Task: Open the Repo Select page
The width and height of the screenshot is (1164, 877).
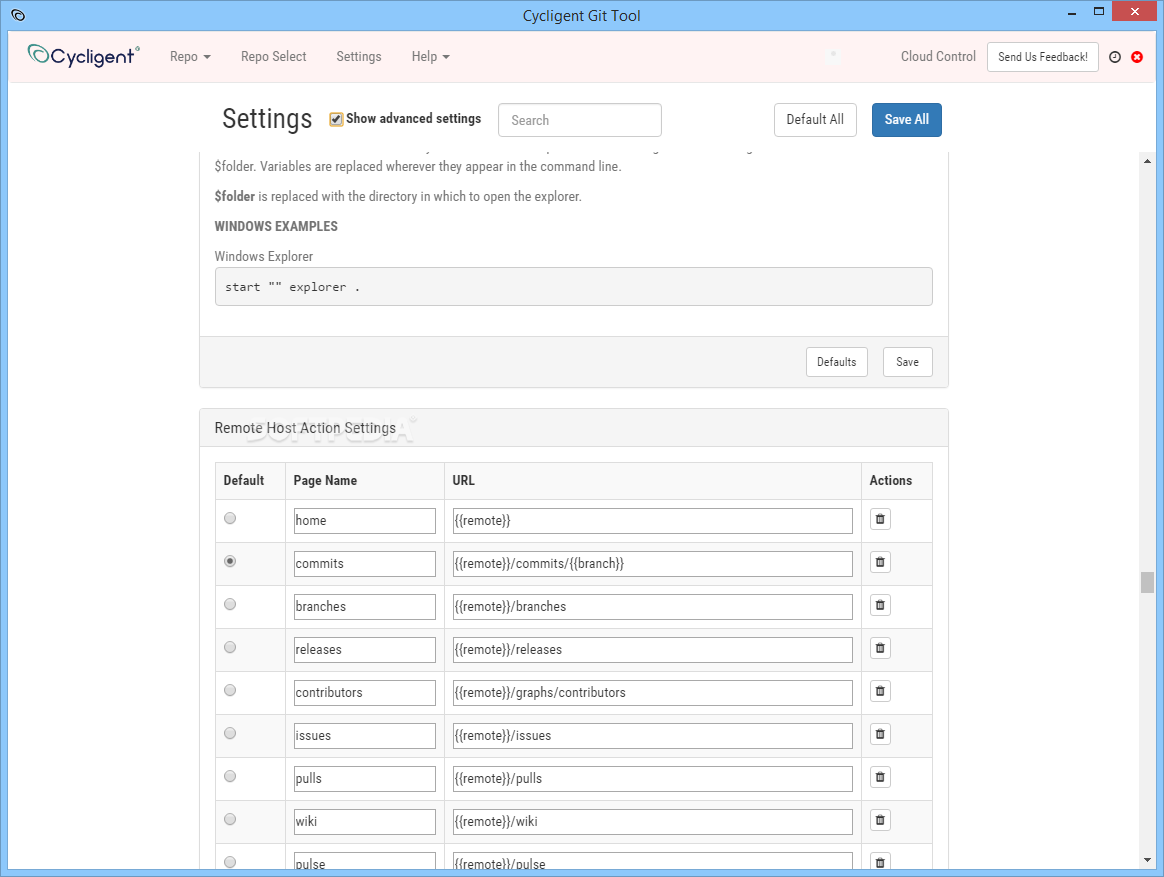Action: click(274, 57)
